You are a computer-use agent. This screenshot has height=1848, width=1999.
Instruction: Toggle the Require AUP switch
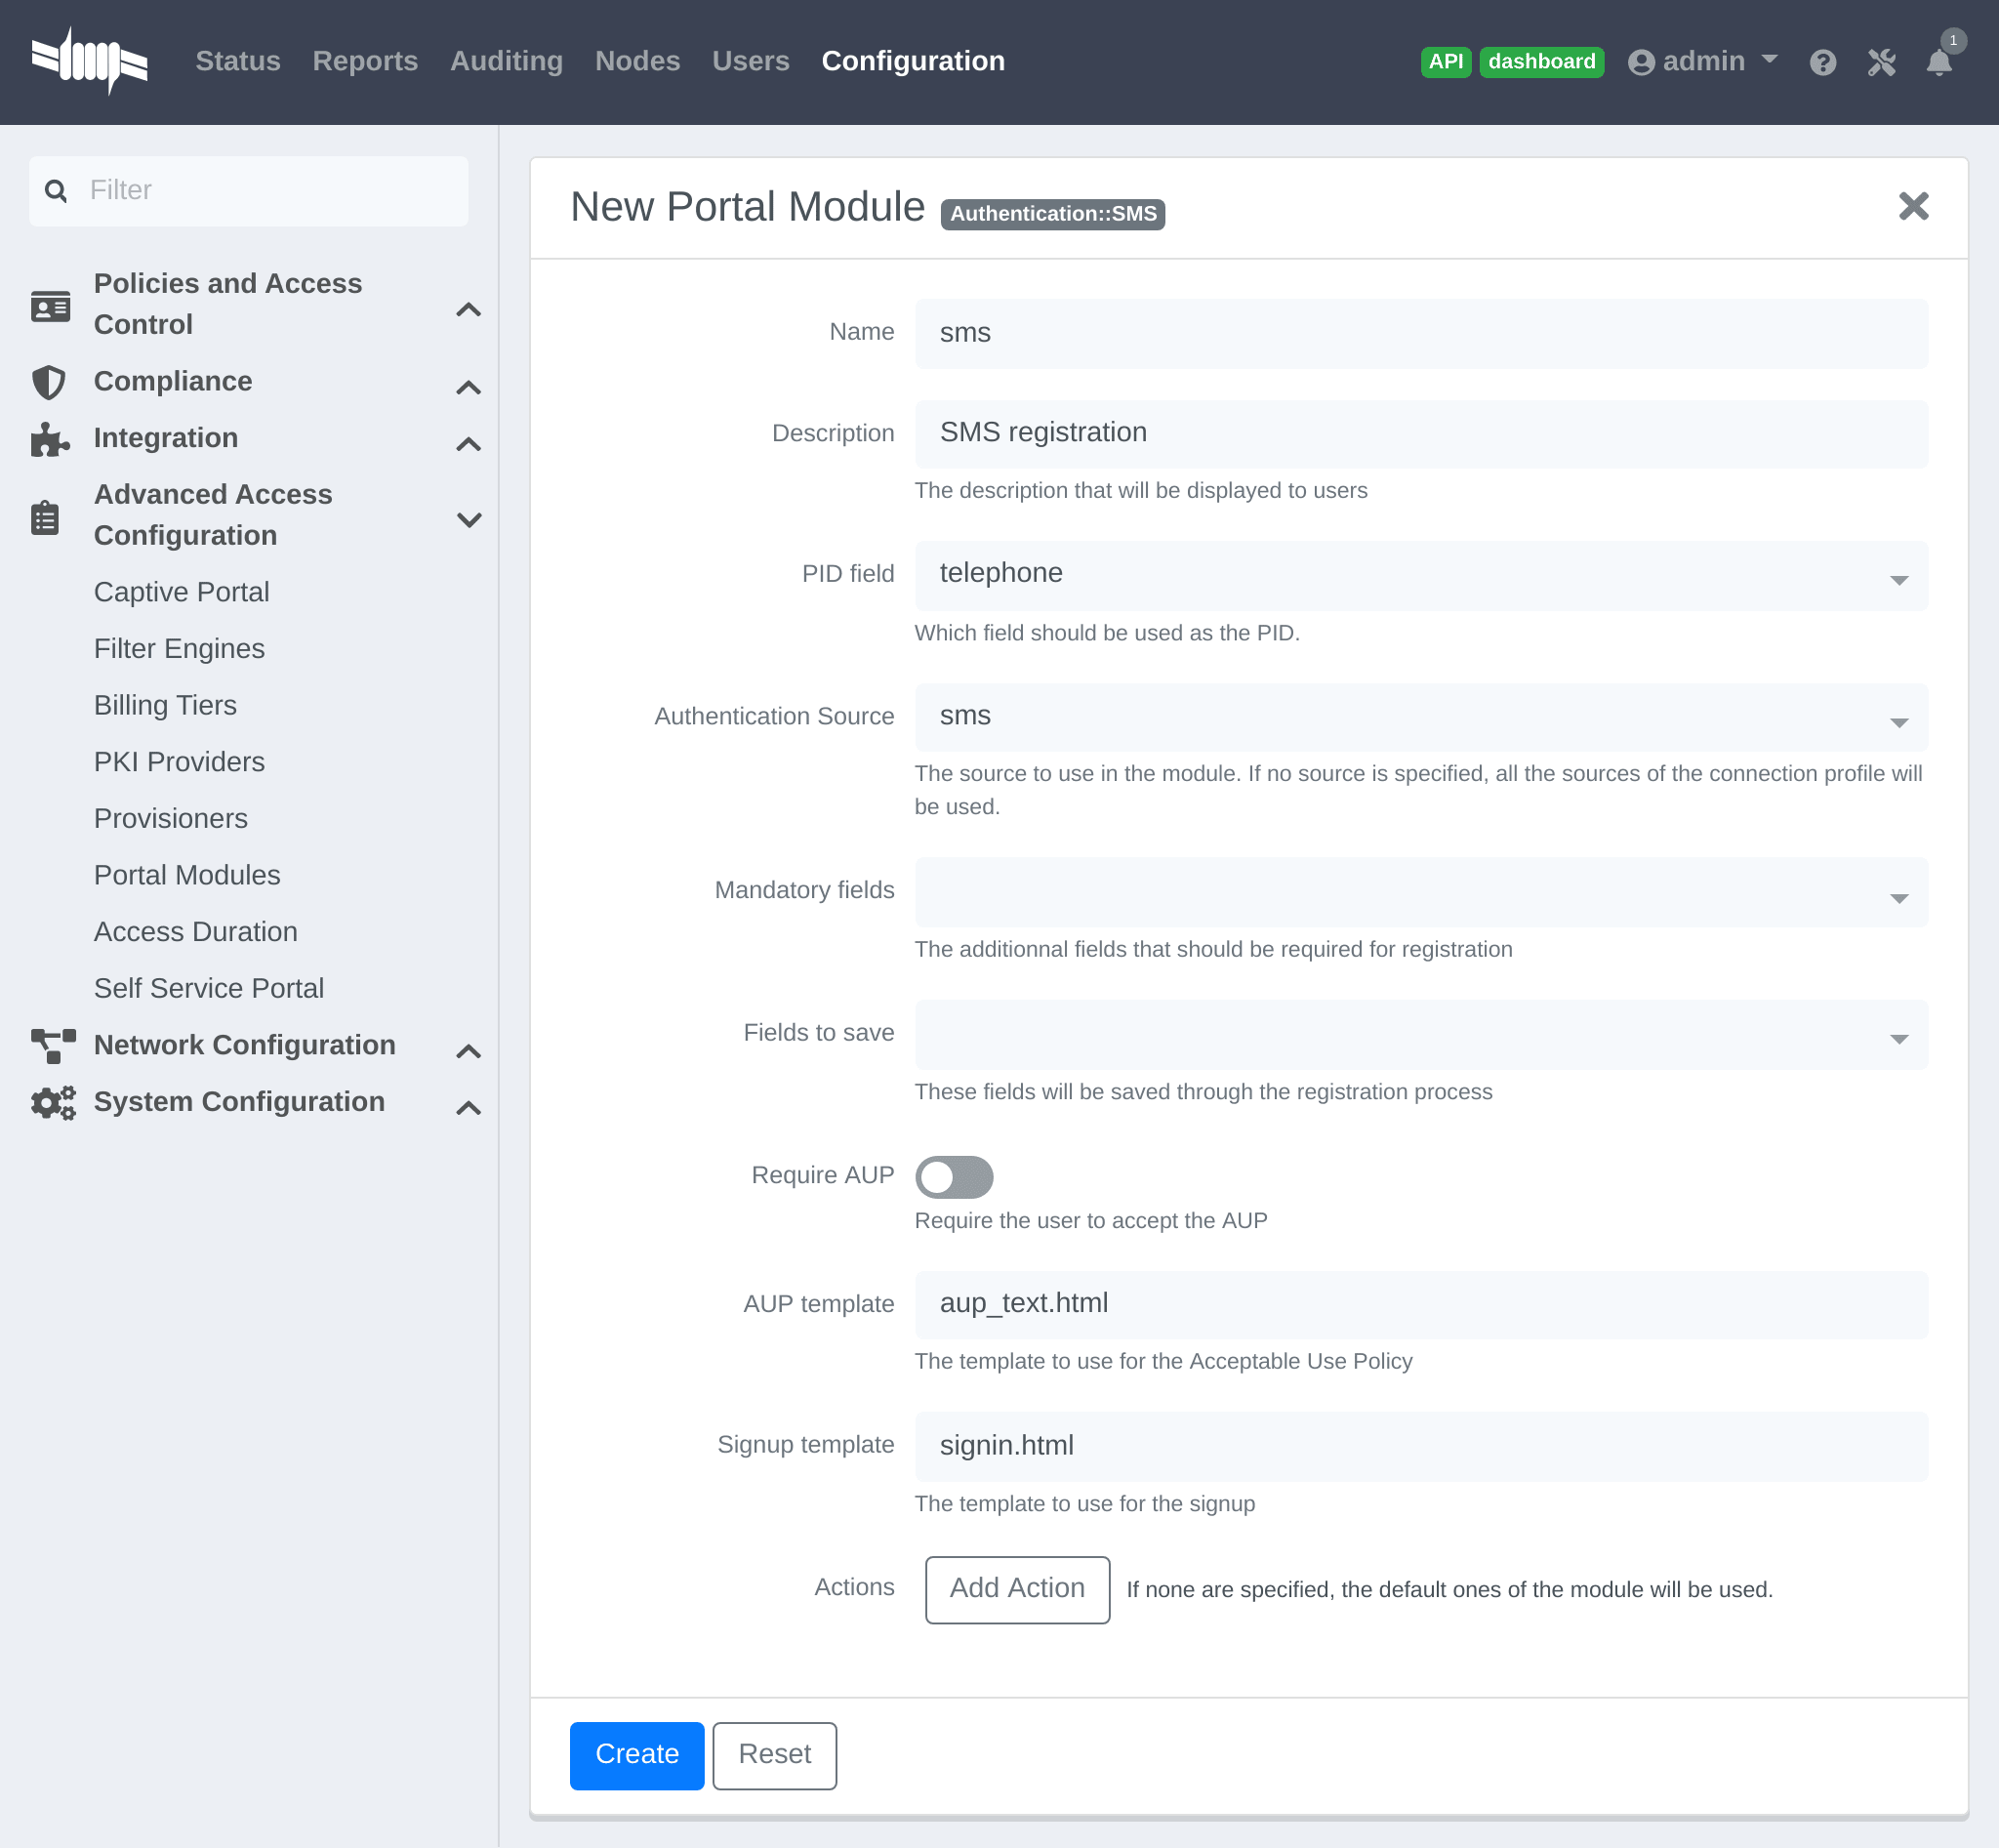pyautogui.click(x=955, y=1175)
